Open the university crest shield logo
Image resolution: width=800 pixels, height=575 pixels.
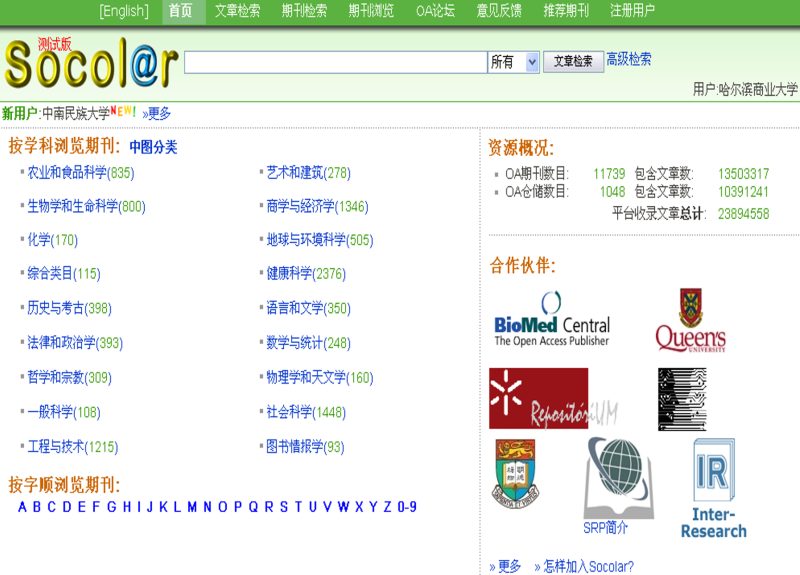tap(515, 473)
